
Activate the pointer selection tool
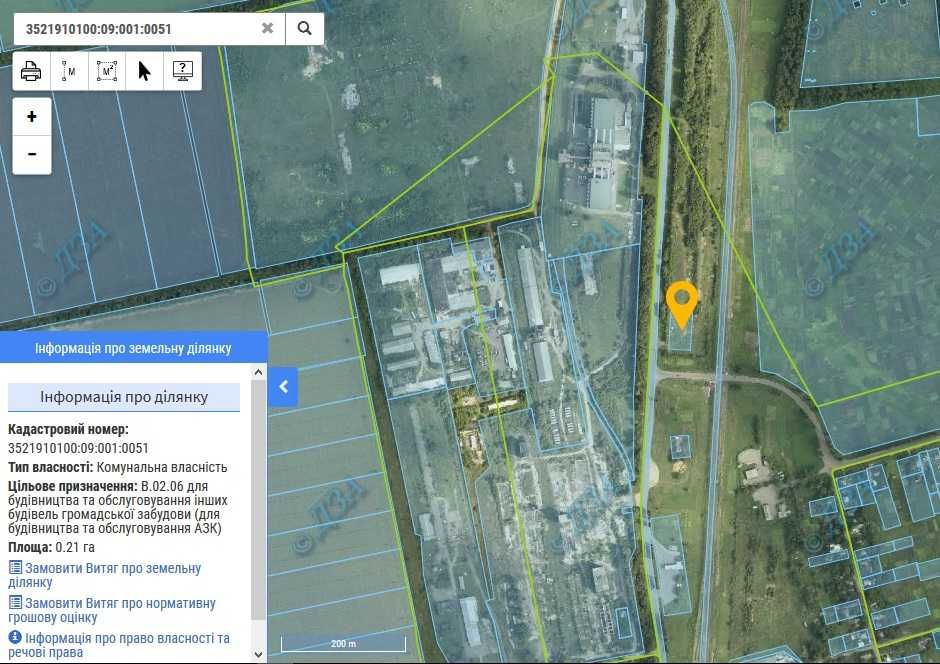[x=144, y=71]
